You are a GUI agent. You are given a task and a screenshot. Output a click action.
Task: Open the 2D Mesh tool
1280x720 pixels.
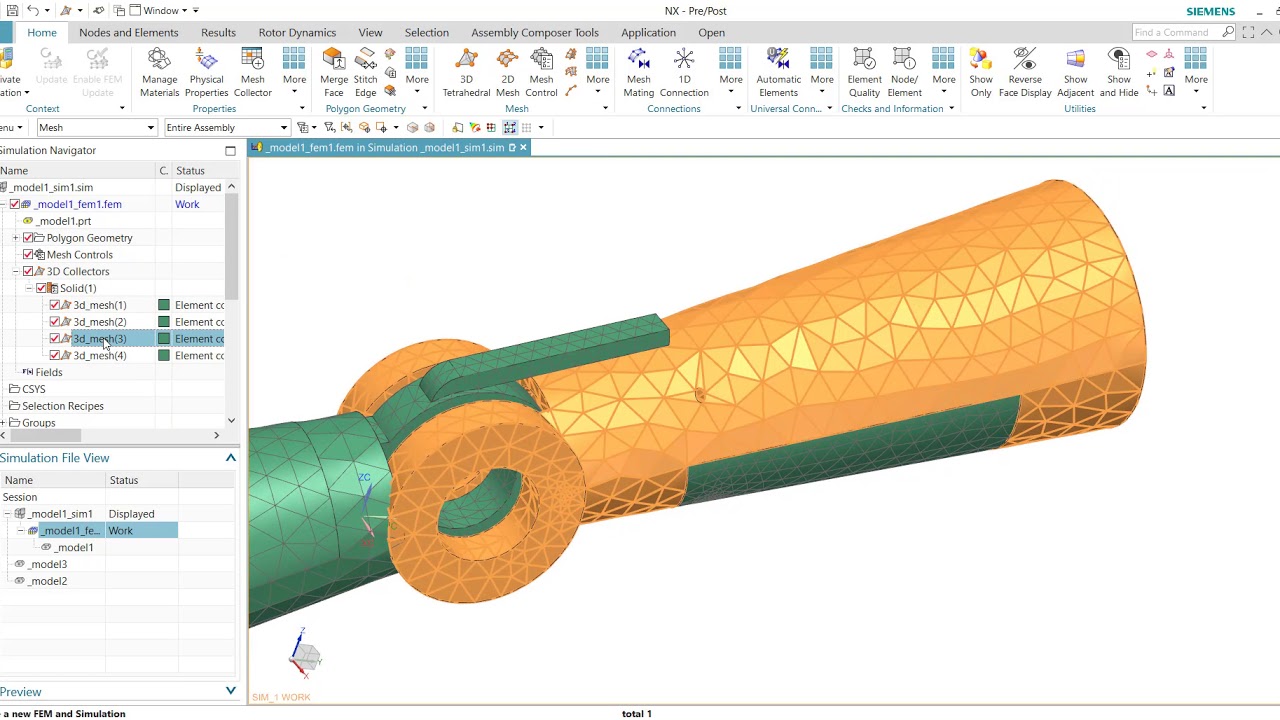[508, 72]
